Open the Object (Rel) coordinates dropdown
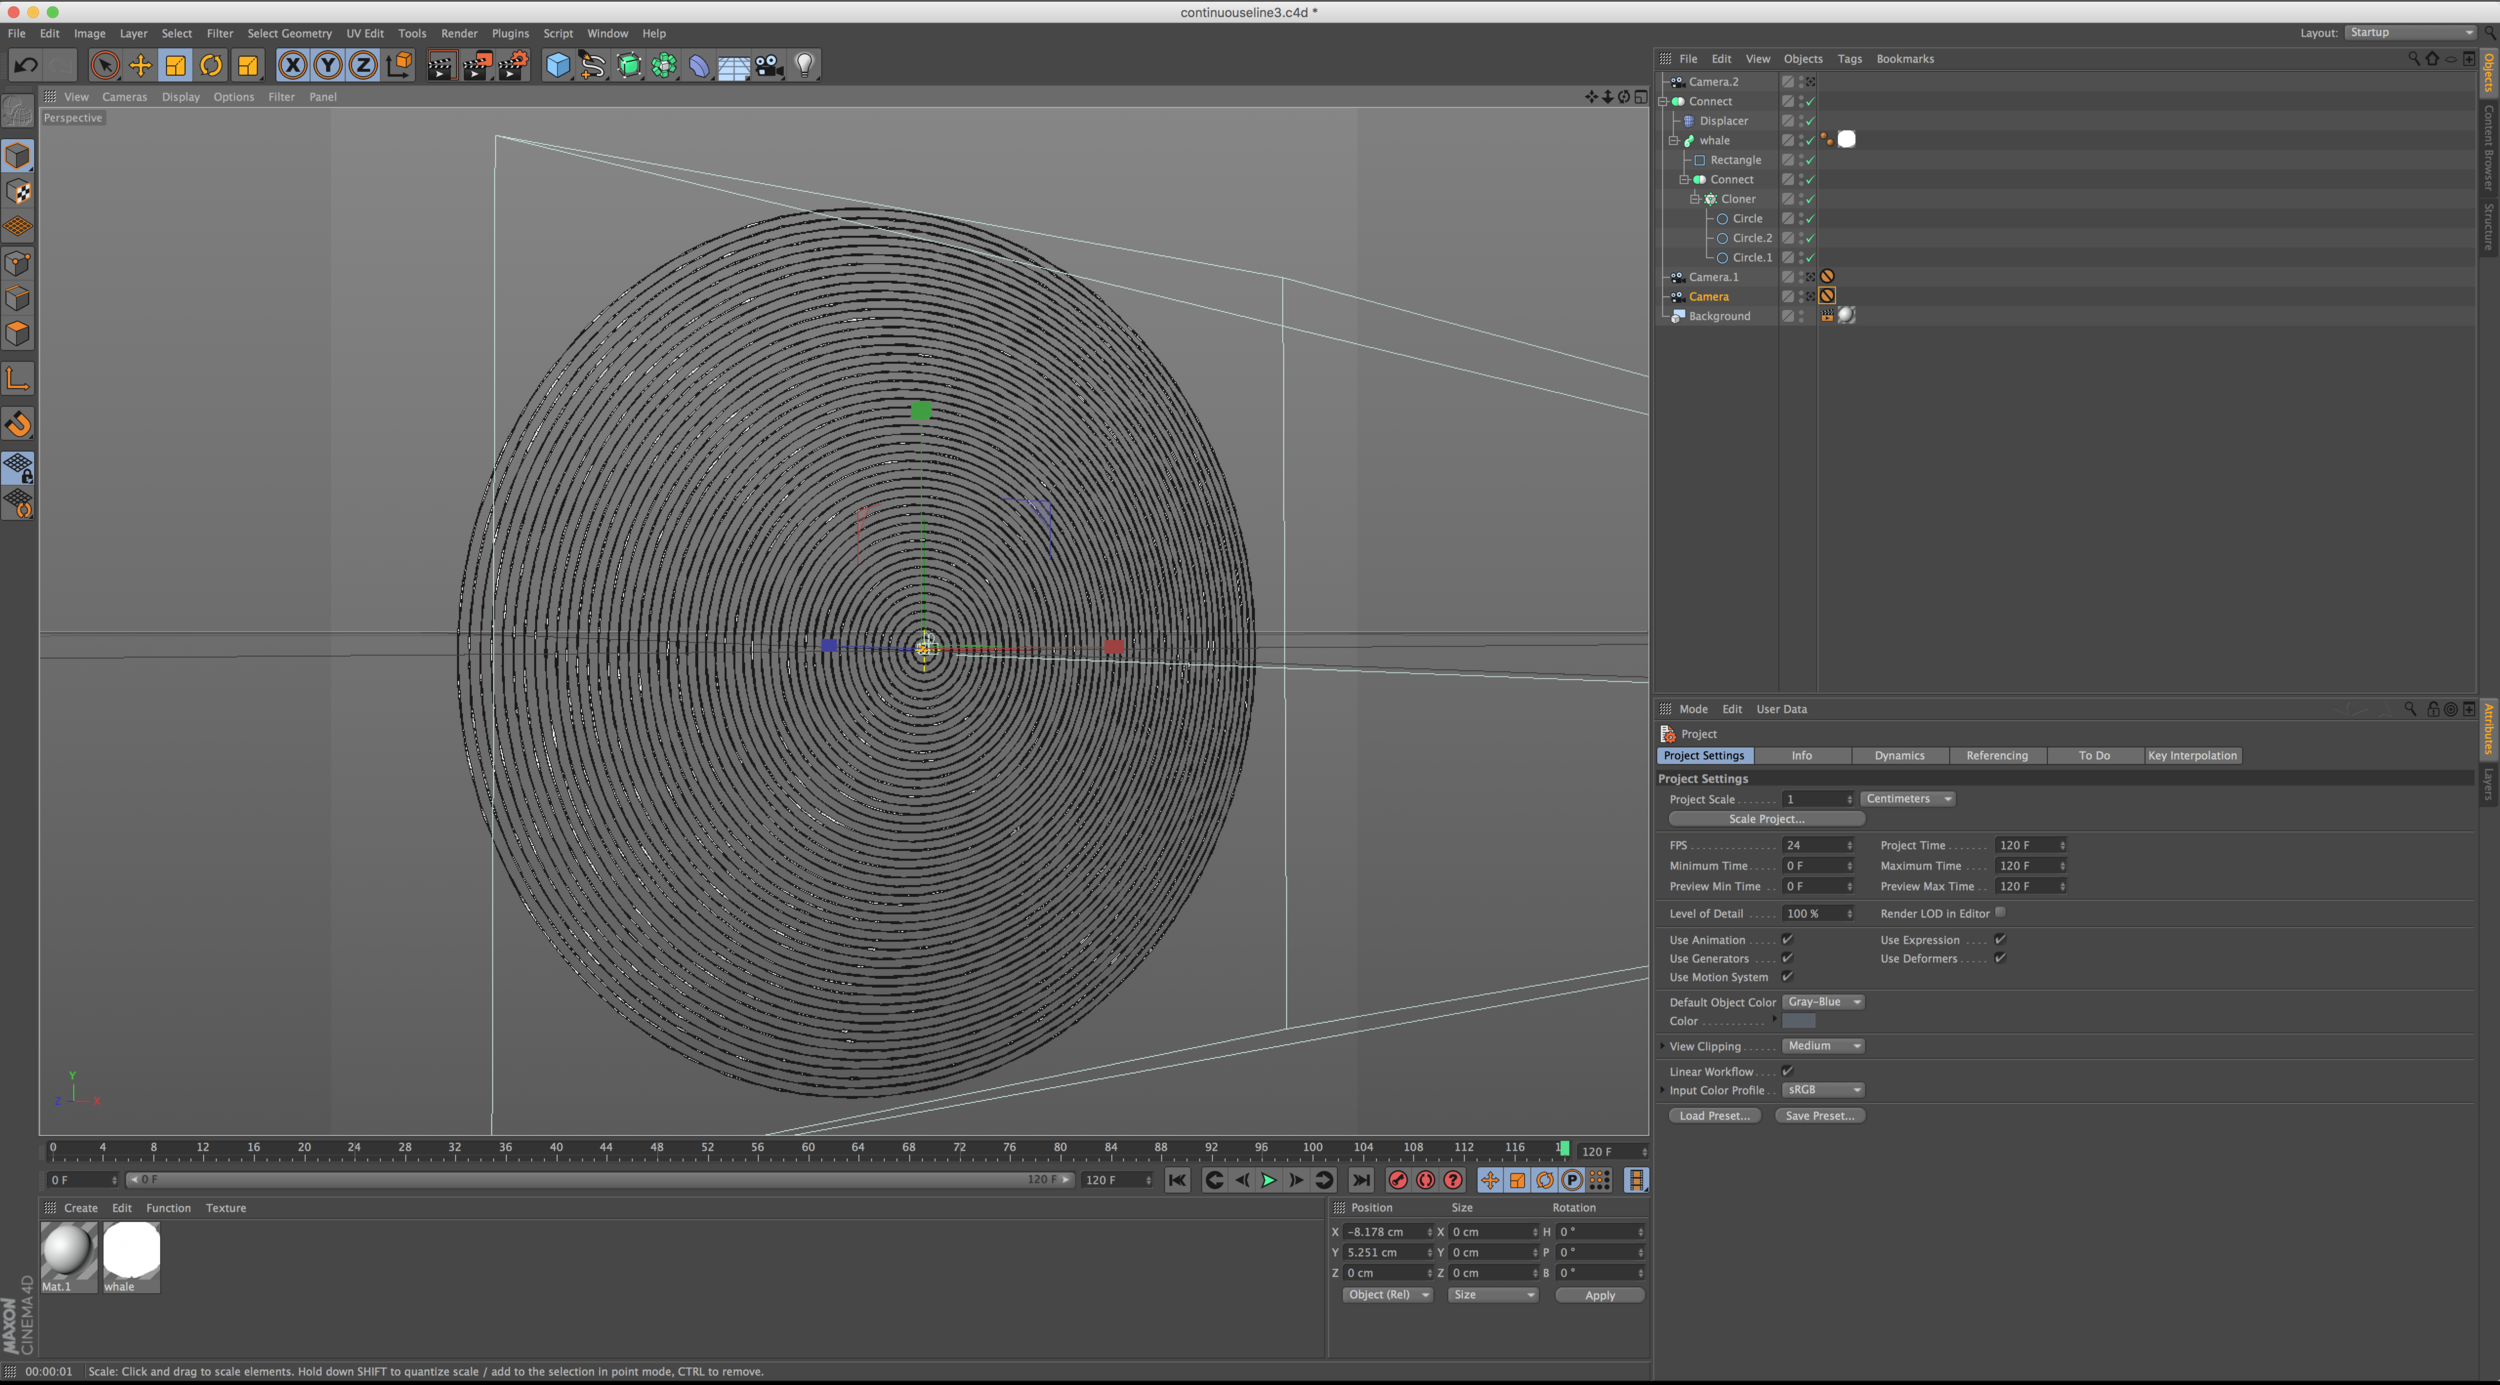The width and height of the screenshot is (2500, 1385). coord(1387,1294)
